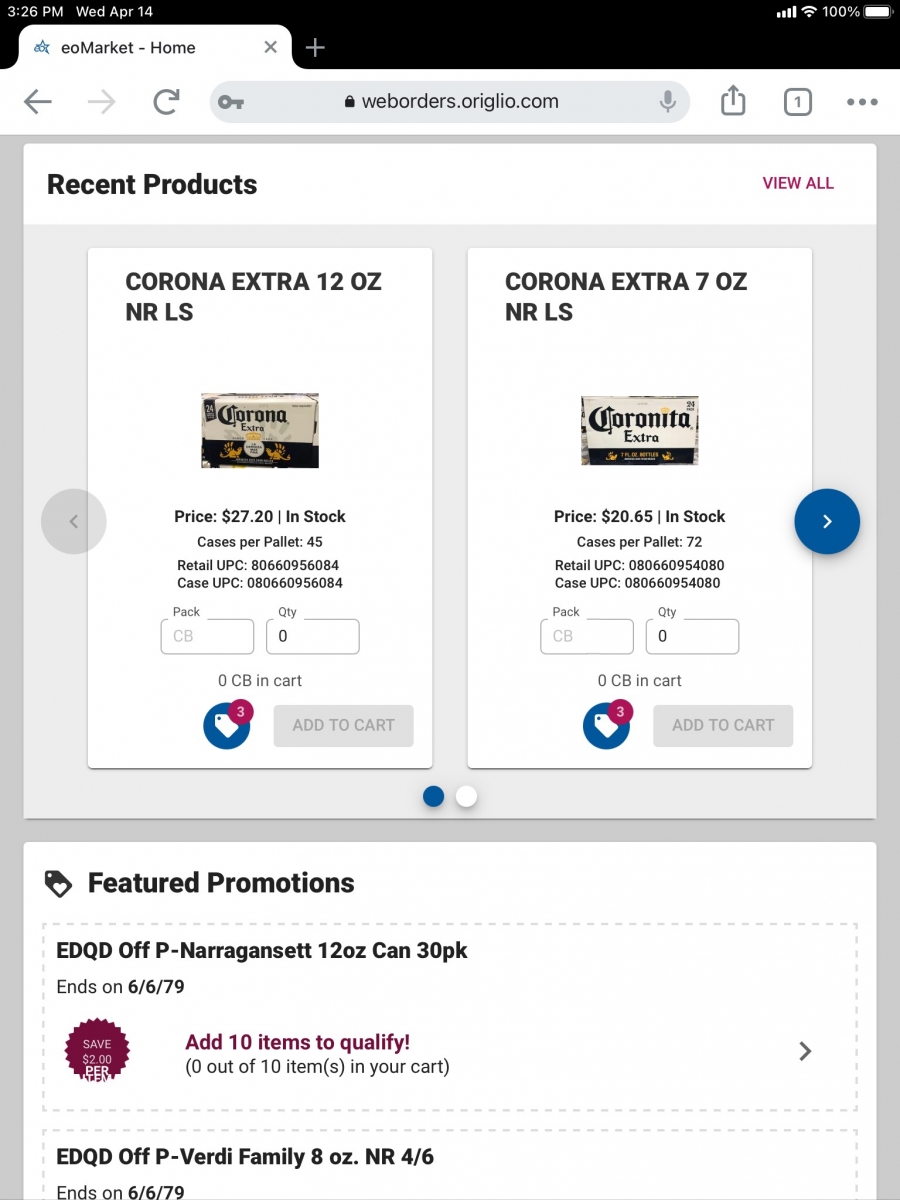
Task: Open the browser share sheet
Action: tap(733, 101)
